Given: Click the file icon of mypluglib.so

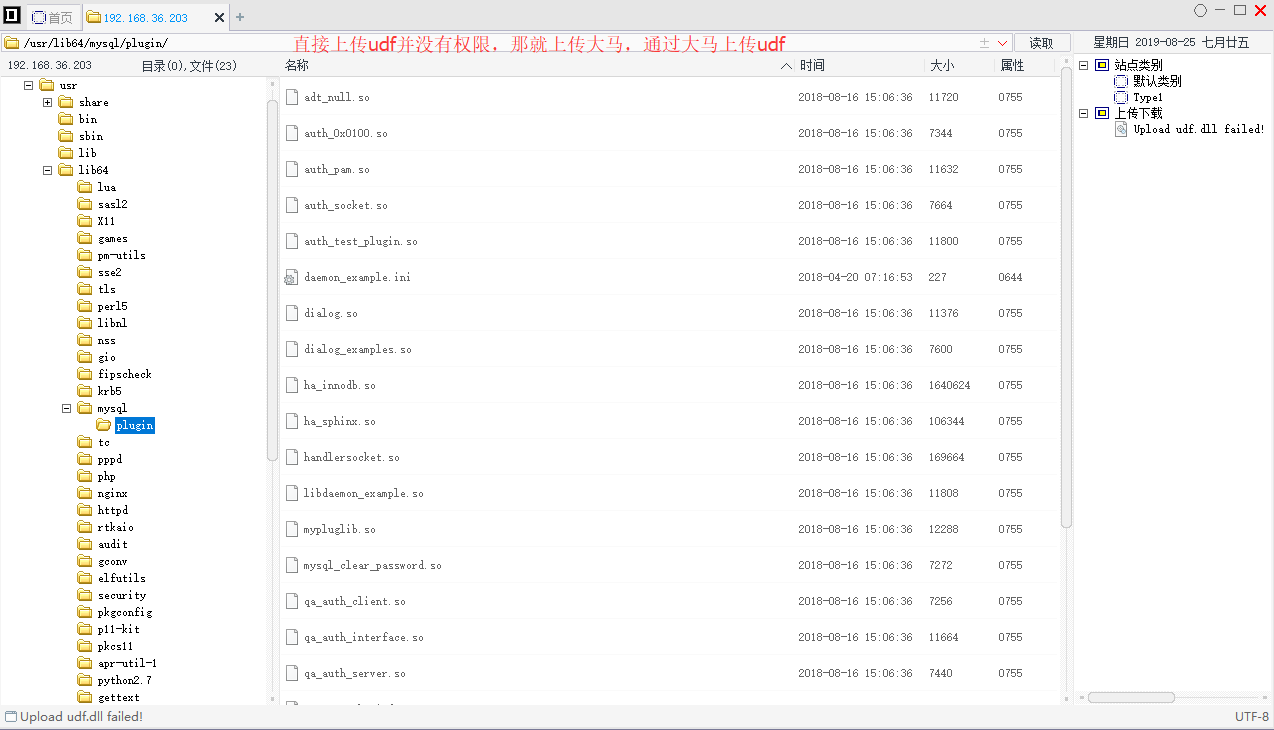Looking at the screenshot, I should coord(292,529).
